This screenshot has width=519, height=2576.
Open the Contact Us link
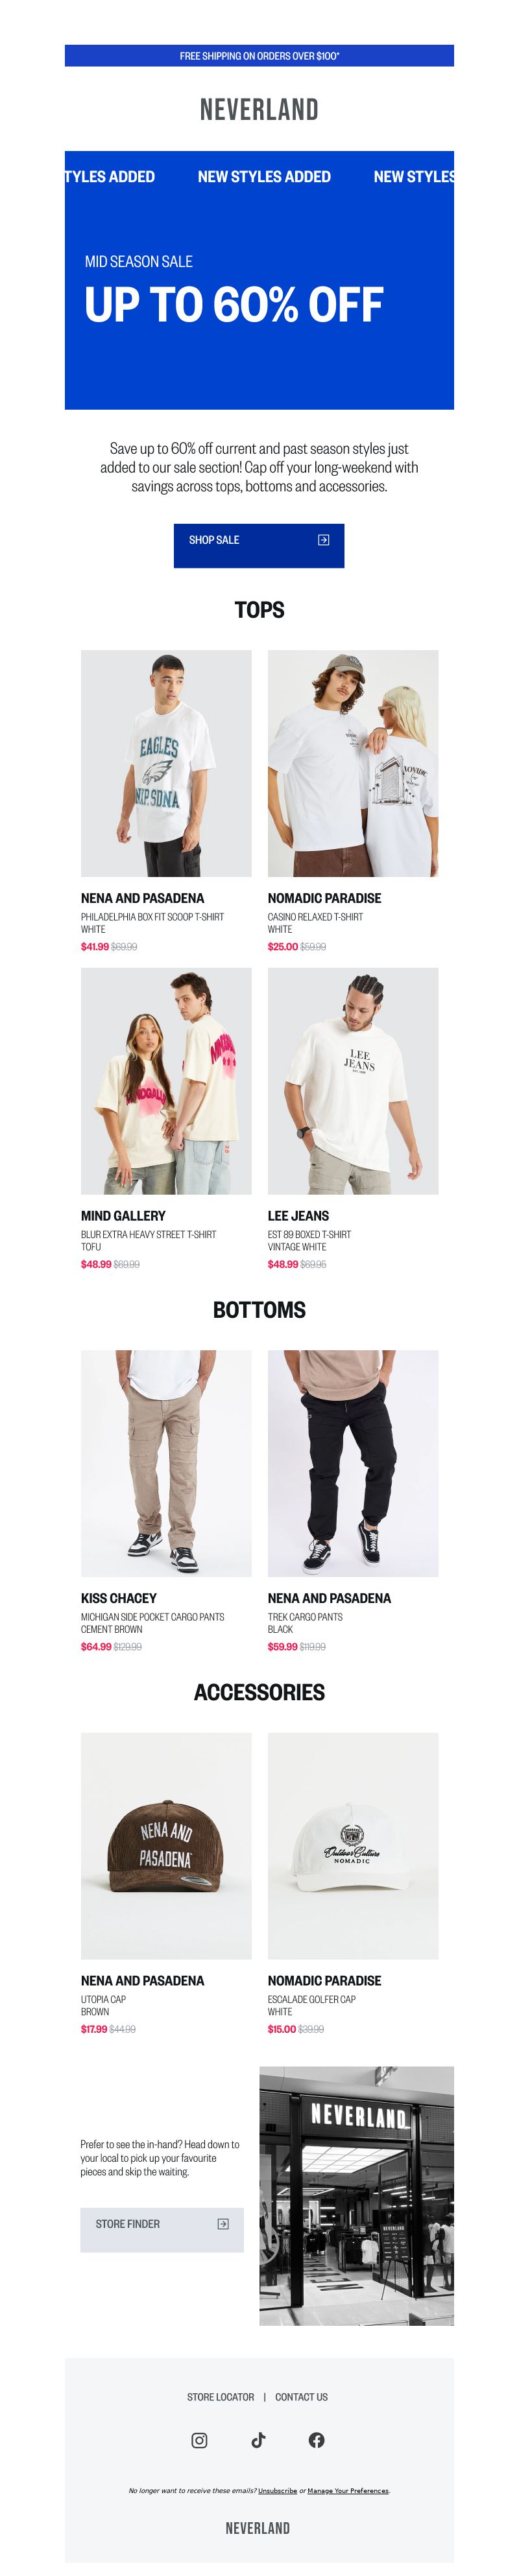[301, 2396]
